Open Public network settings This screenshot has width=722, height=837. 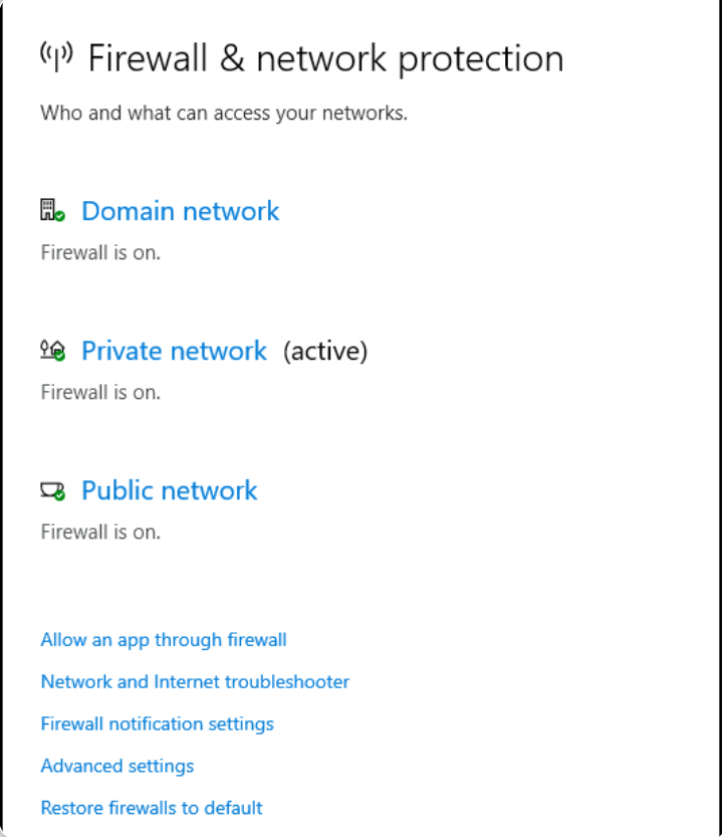coord(169,491)
